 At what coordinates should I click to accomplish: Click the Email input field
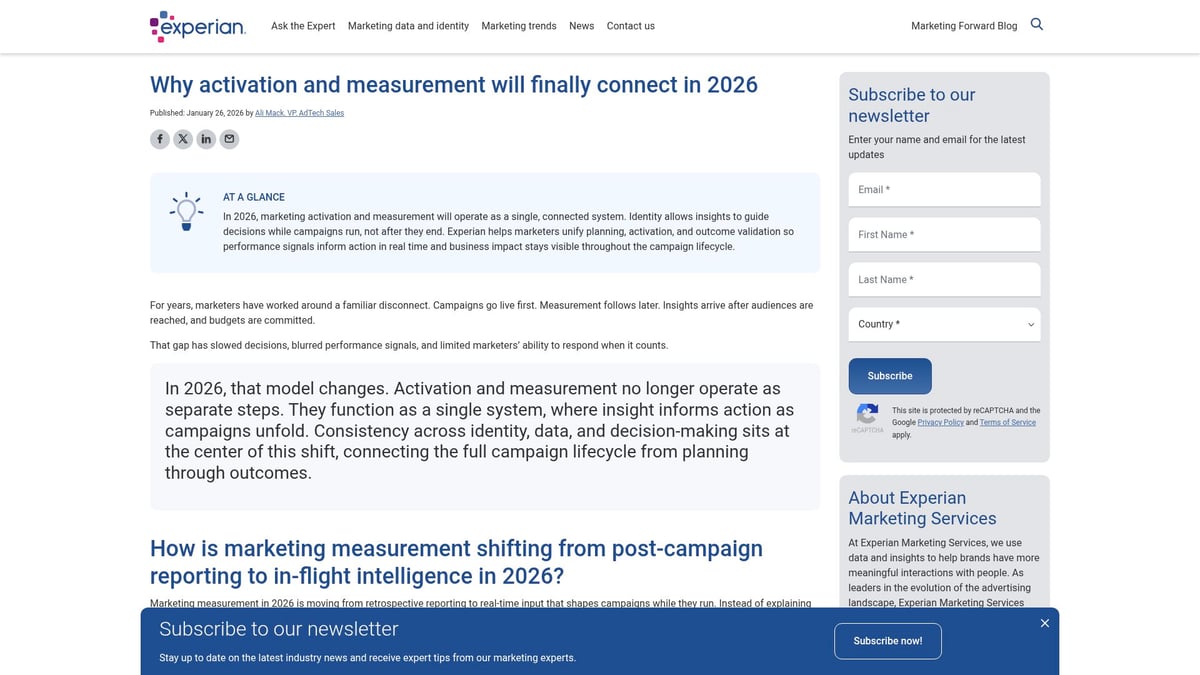pyautogui.click(x=943, y=189)
